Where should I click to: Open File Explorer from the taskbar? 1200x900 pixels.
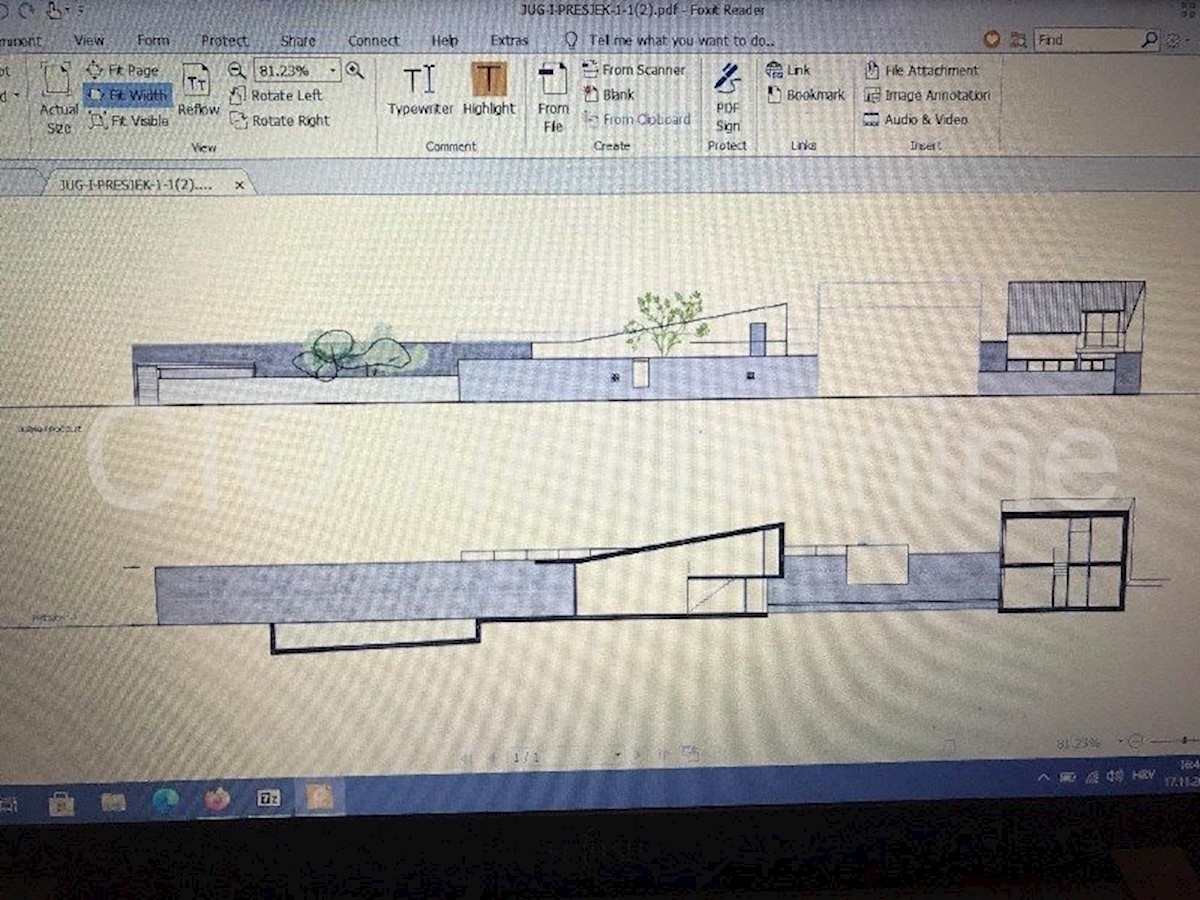[x=113, y=802]
